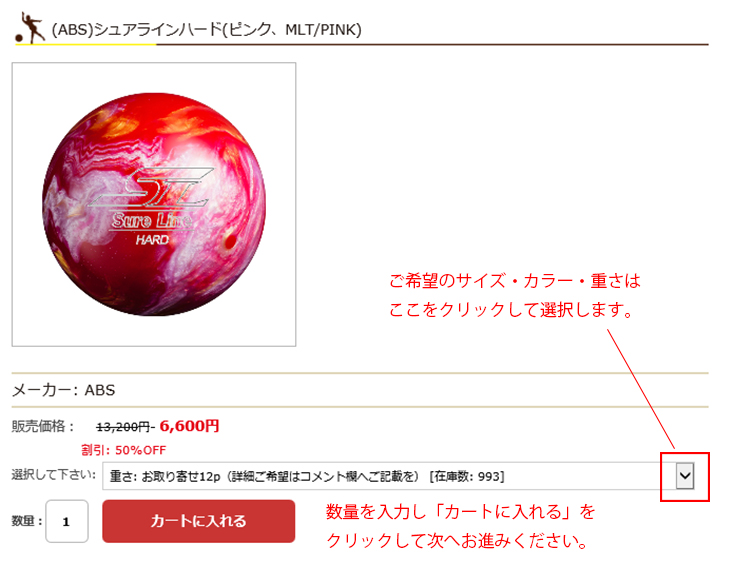Click the HARD logo on the ball
Image resolution: width=735 pixels, height=565 pixels.
click(x=152, y=240)
